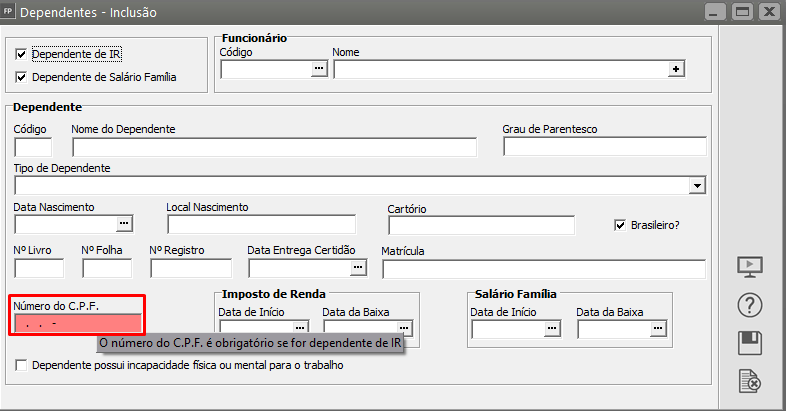
Task: Open the Data Entrega Certidão date picker button
Action: click(x=358, y=268)
